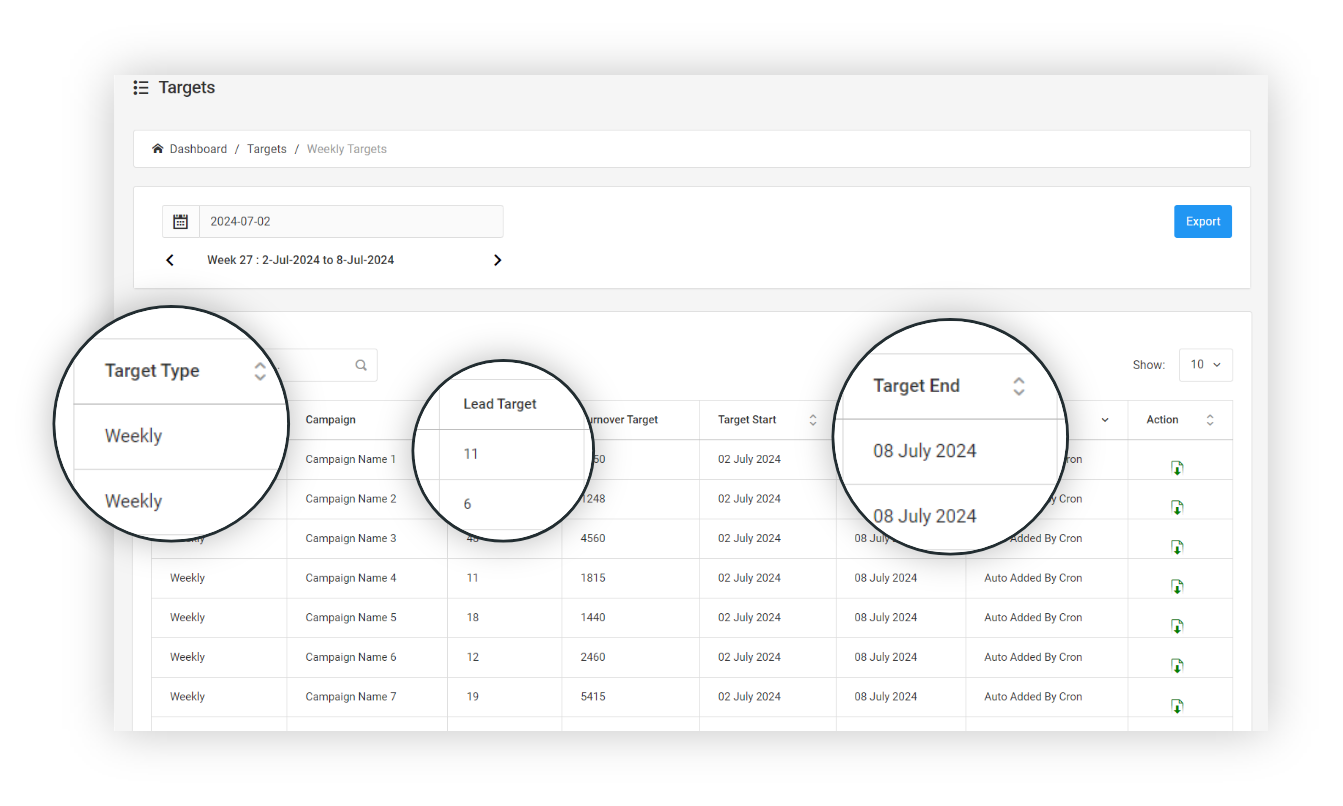The width and height of the screenshot is (1343, 806).
Task: Advance to next week with right arrow
Action: click(497, 260)
